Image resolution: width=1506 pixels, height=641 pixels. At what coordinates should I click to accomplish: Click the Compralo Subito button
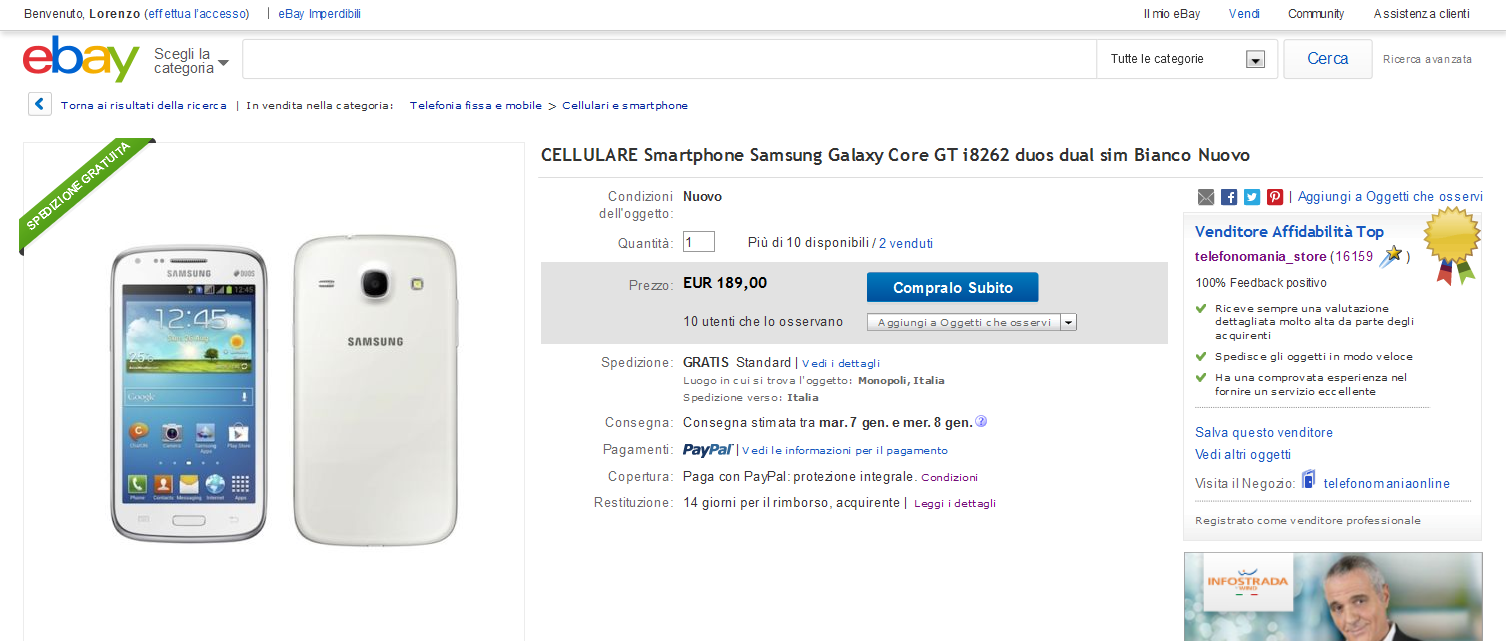(x=952, y=288)
